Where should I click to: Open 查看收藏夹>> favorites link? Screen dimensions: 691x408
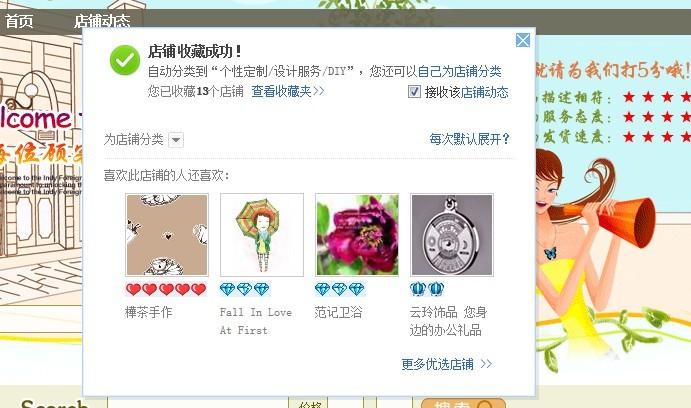point(288,91)
